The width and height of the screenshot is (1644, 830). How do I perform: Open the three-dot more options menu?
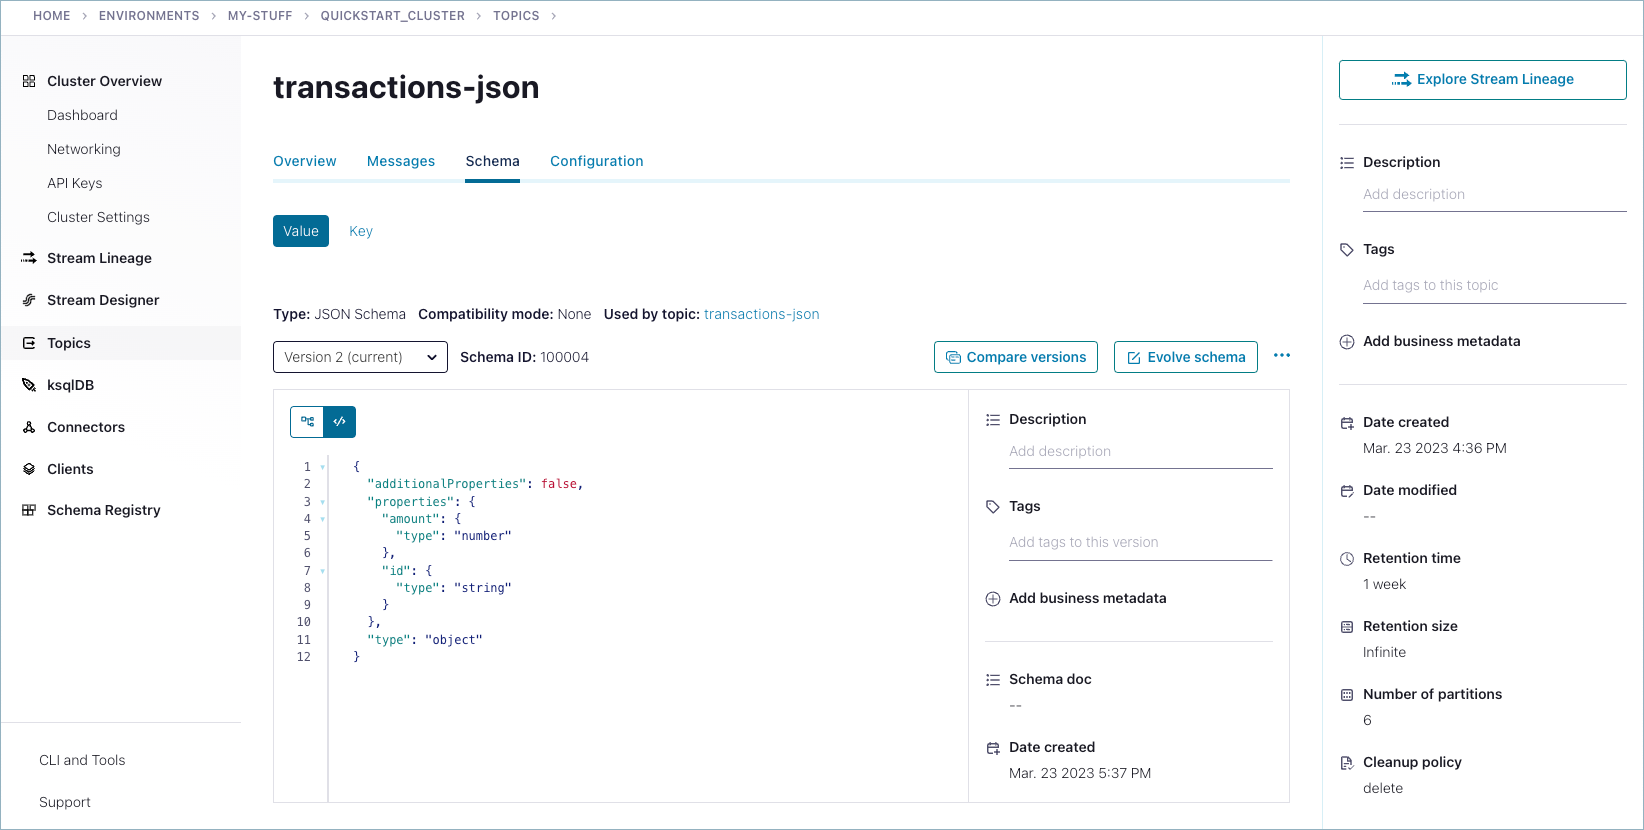tap(1281, 356)
